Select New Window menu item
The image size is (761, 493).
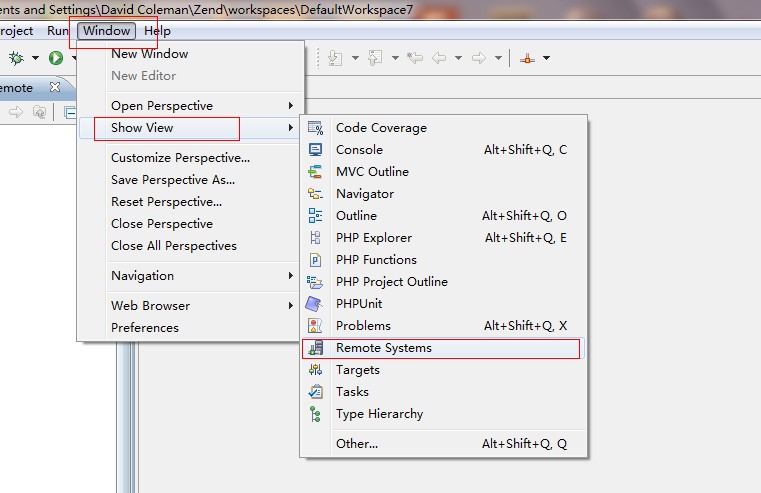[x=189, y=54]
